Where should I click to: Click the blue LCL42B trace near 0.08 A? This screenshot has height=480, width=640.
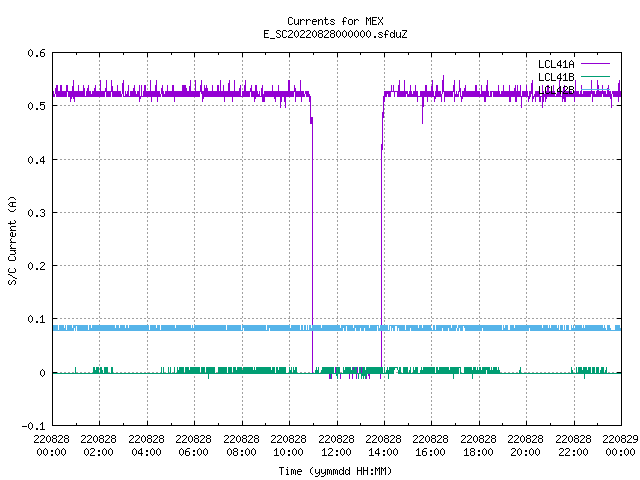pos(337,328)
